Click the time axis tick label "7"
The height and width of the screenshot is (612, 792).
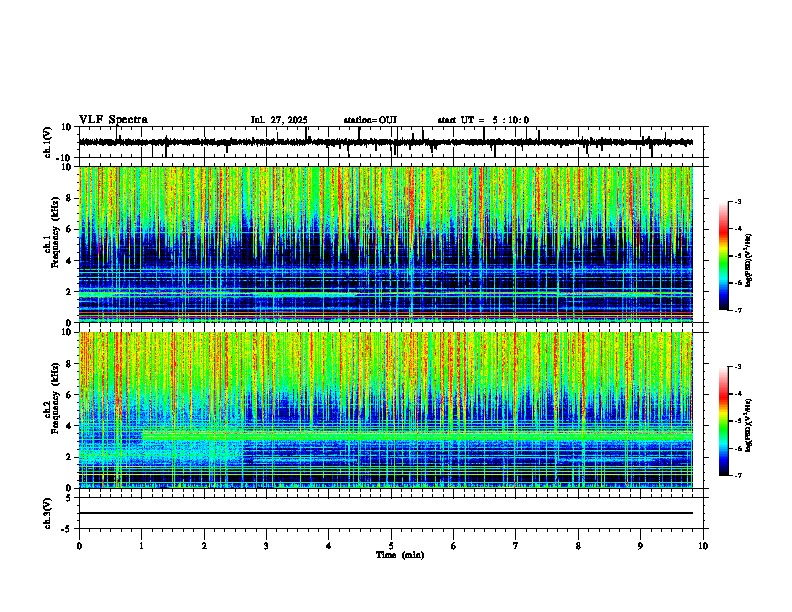point(516,546)
